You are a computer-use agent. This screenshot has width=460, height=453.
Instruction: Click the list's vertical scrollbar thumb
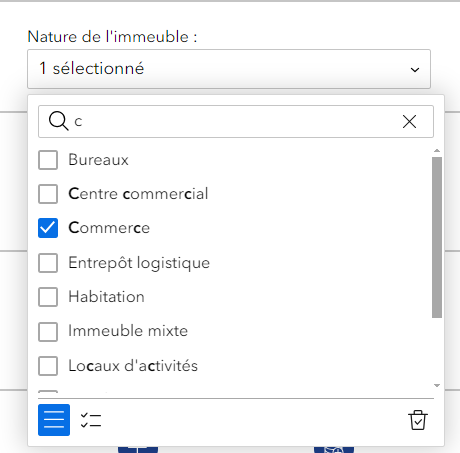pyautogui.click(x=437, y=237)
